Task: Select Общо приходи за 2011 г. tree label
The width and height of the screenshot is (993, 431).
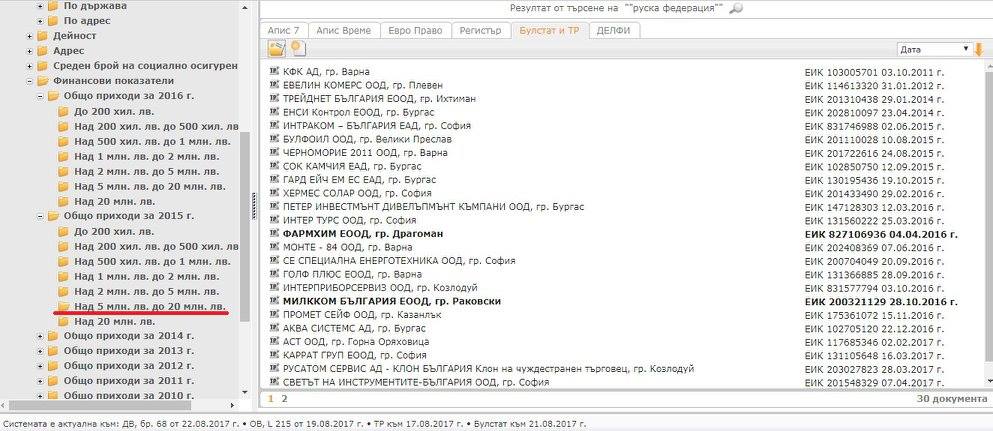Action: coord(129,381)
